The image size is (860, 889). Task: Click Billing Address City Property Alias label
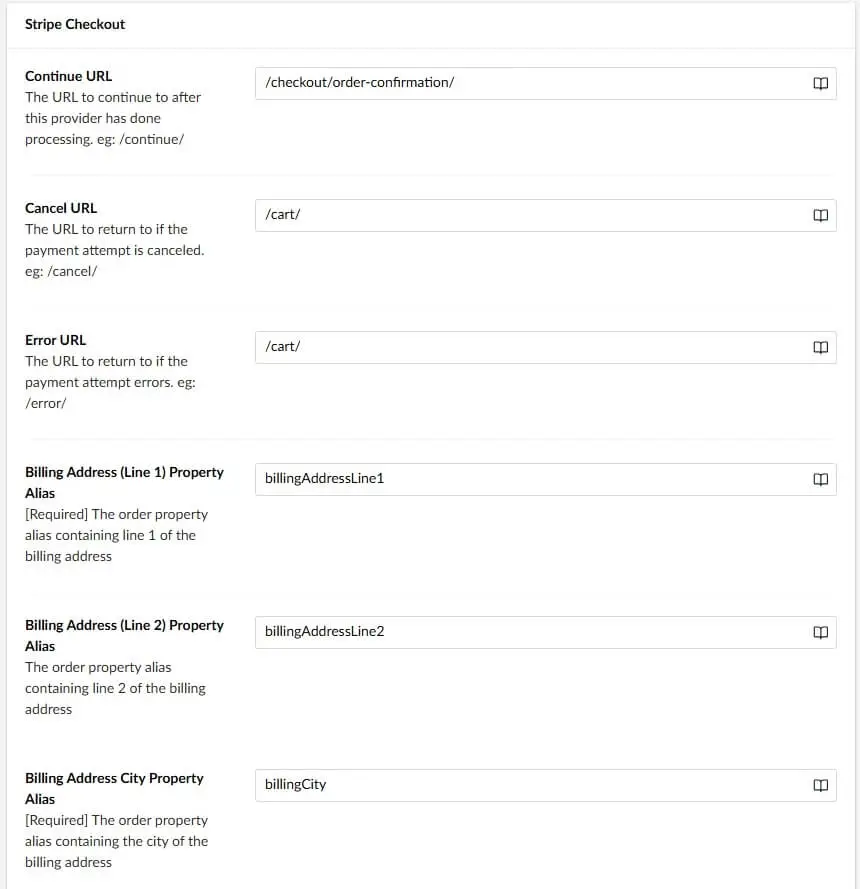click(x=114, y=778)
